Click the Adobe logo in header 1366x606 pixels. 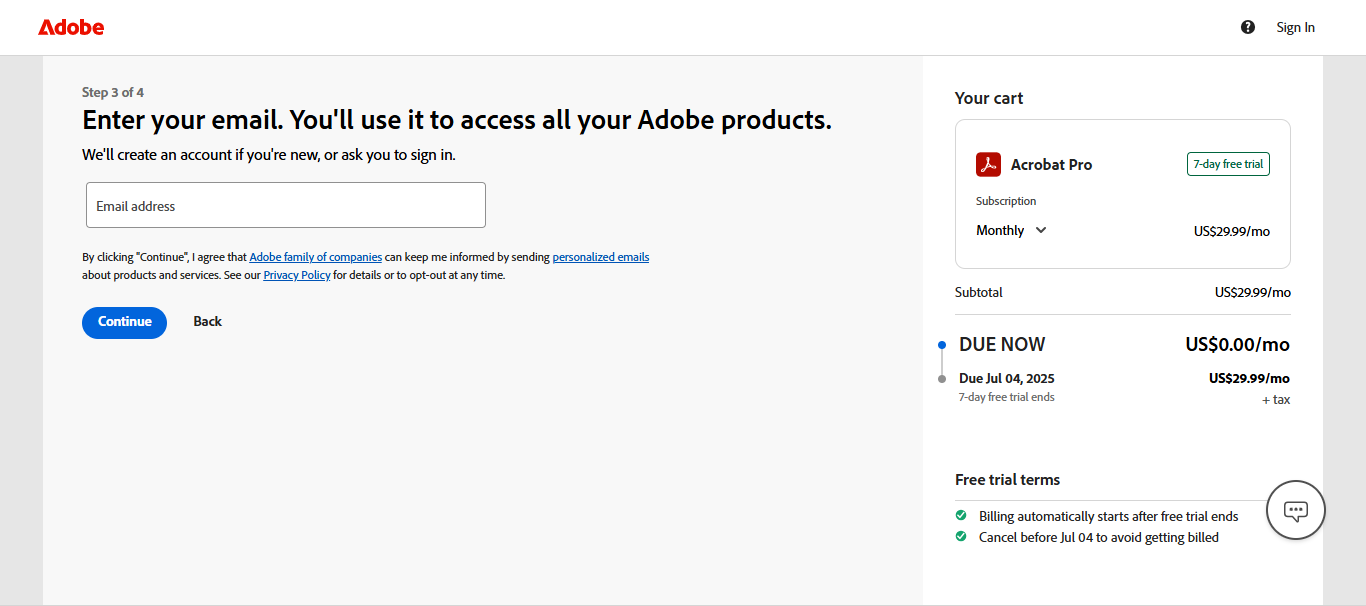[71, 27]
